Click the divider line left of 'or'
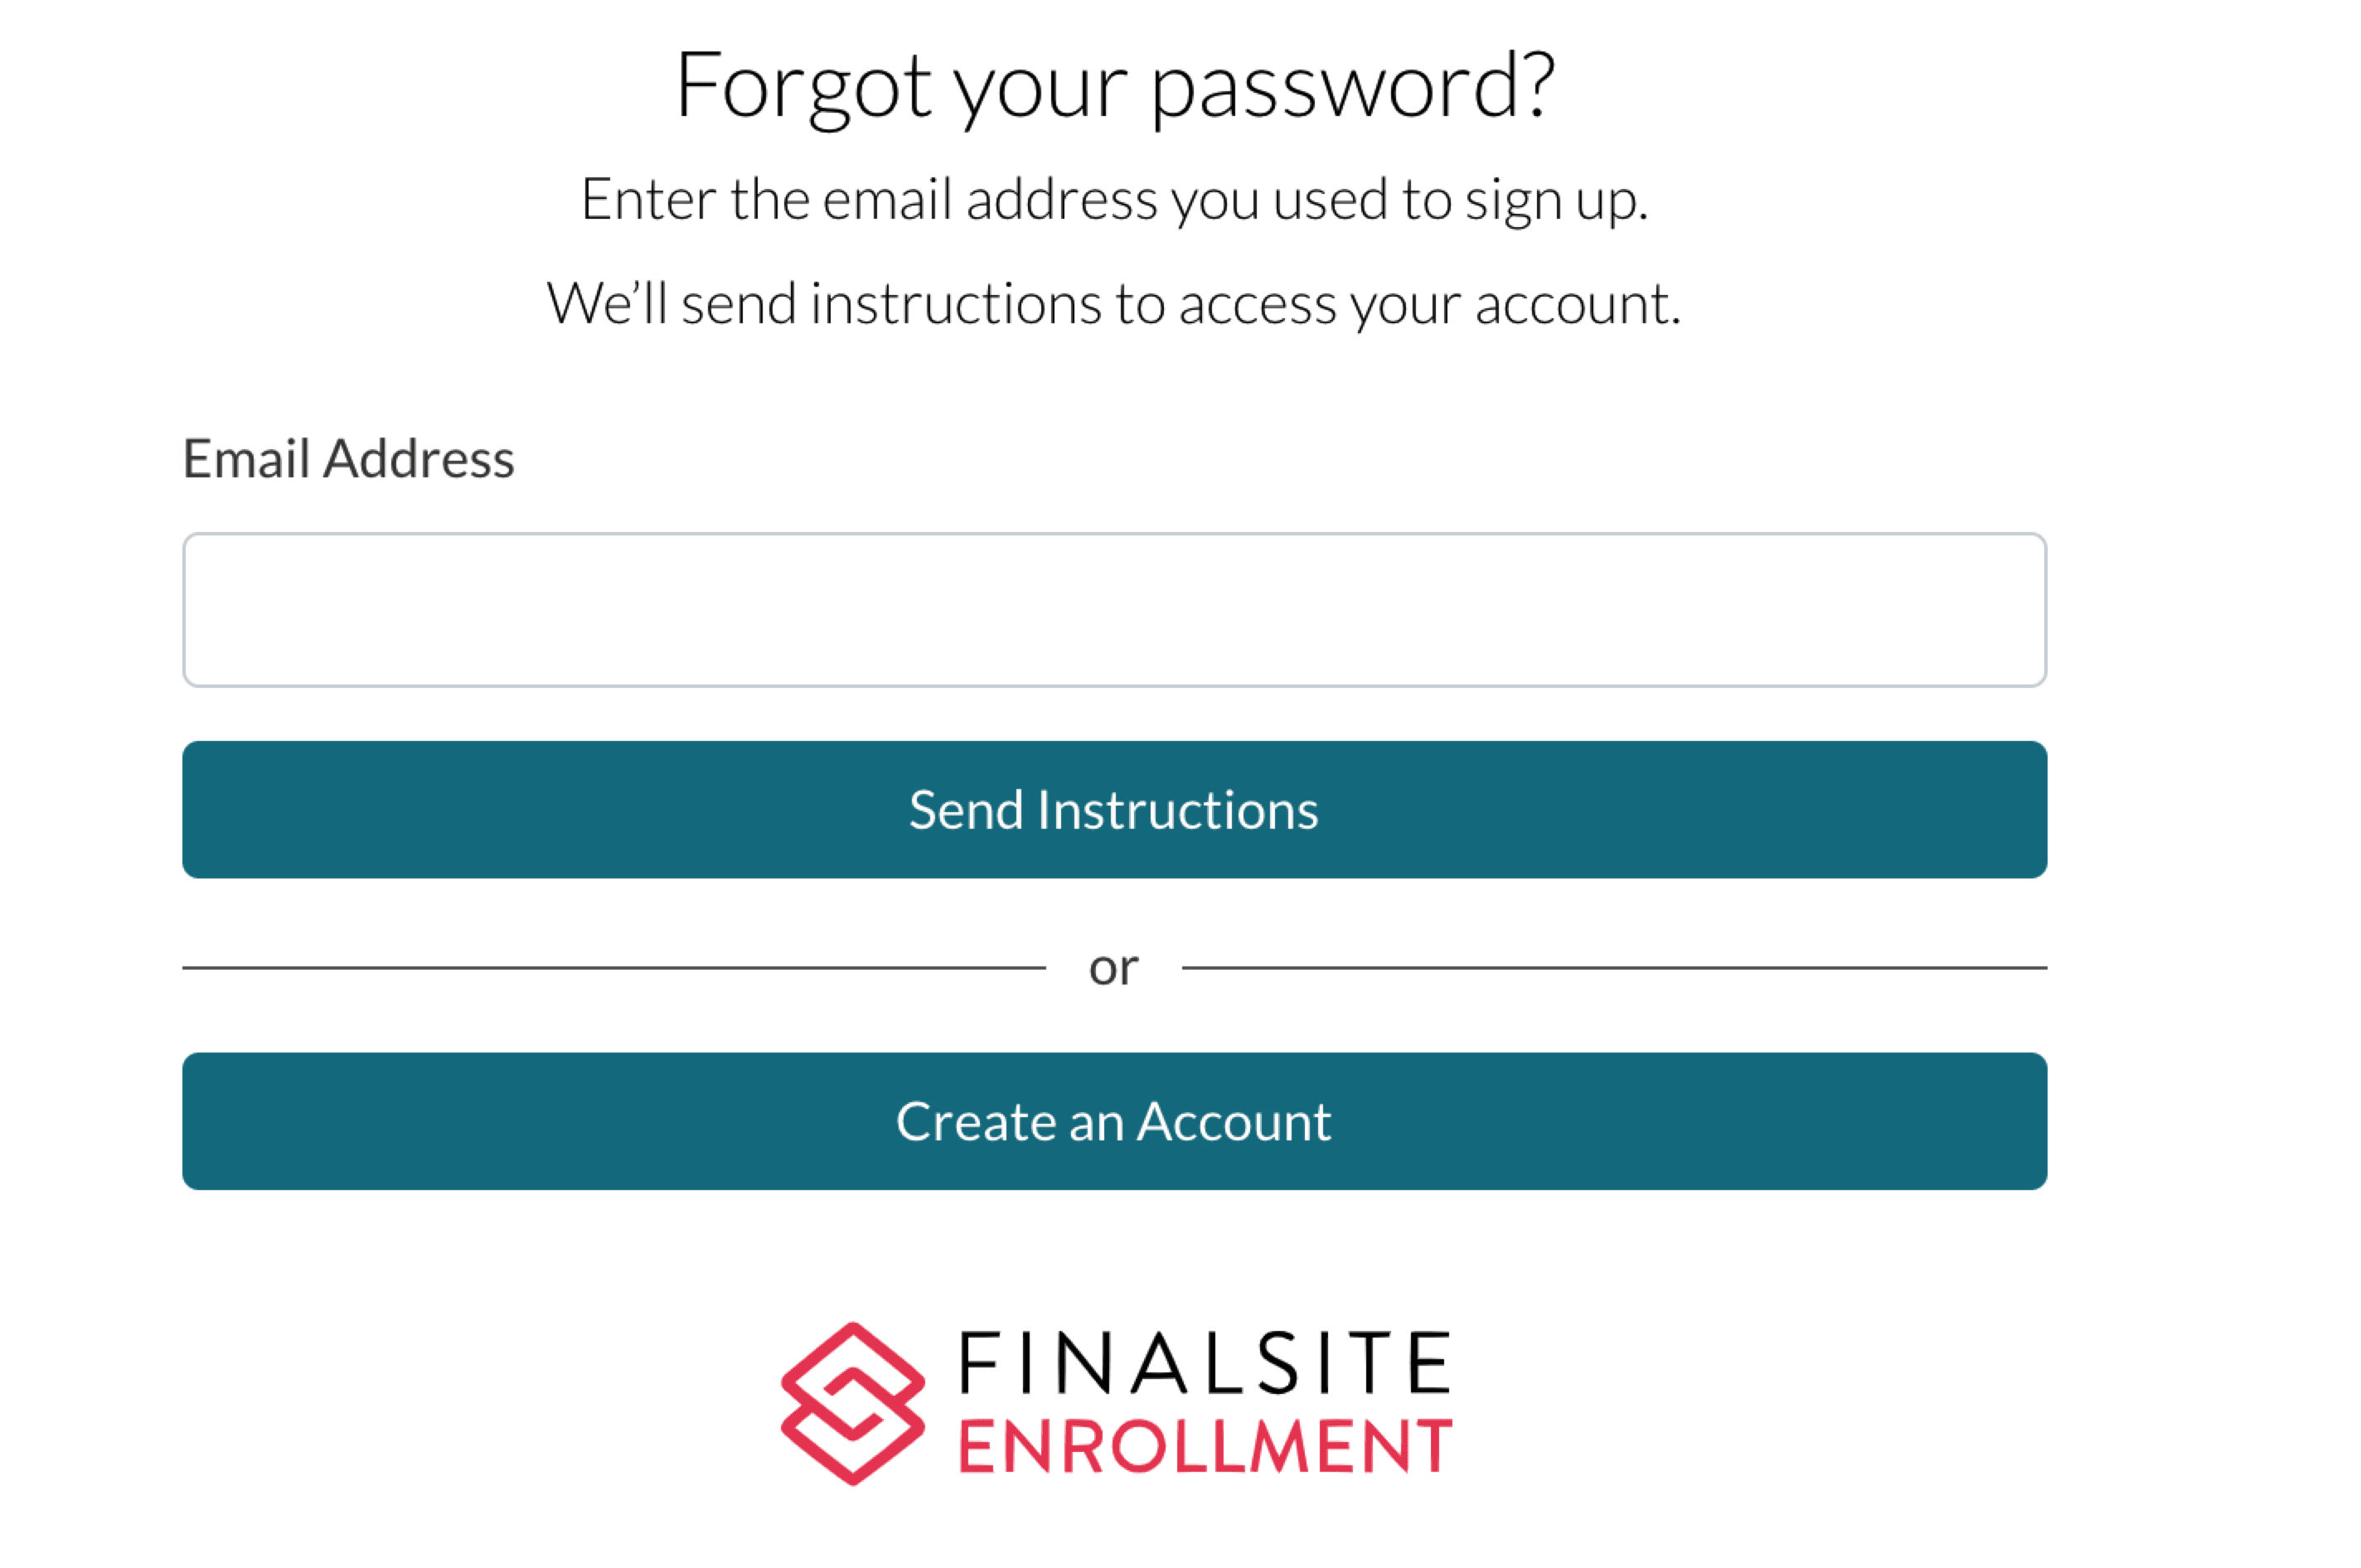The height and width of the screenshot is (1568, 2361). tap(613, 968)
